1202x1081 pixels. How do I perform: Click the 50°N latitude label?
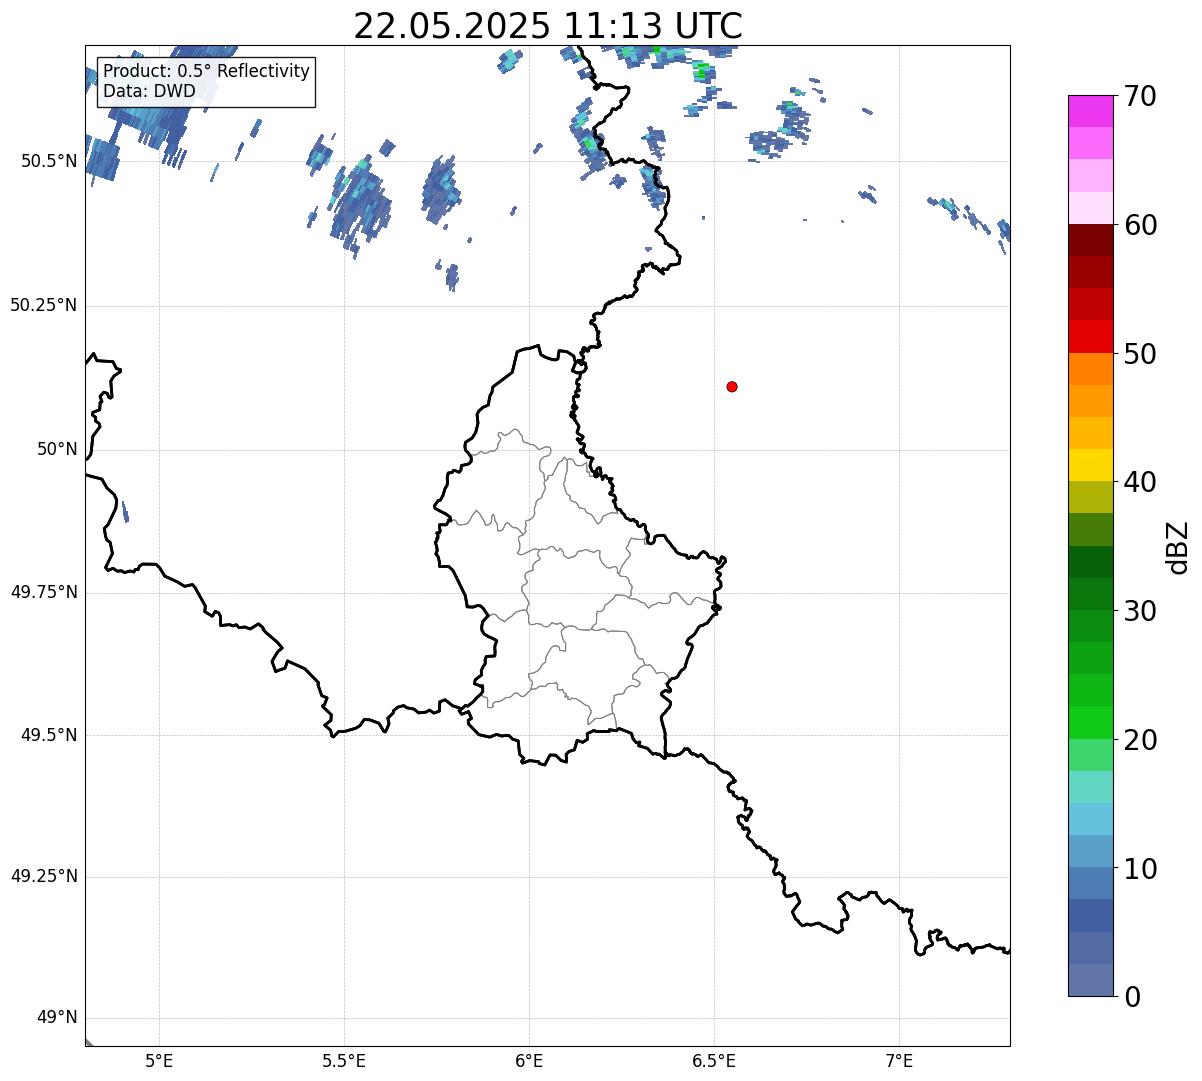click(x=57, y=450)
